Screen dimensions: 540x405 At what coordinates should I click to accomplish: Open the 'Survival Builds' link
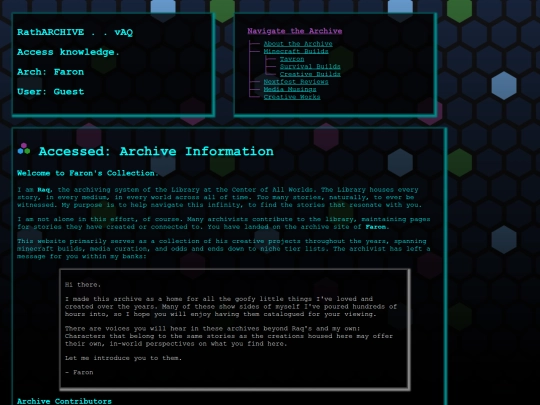tap(310, 66)
